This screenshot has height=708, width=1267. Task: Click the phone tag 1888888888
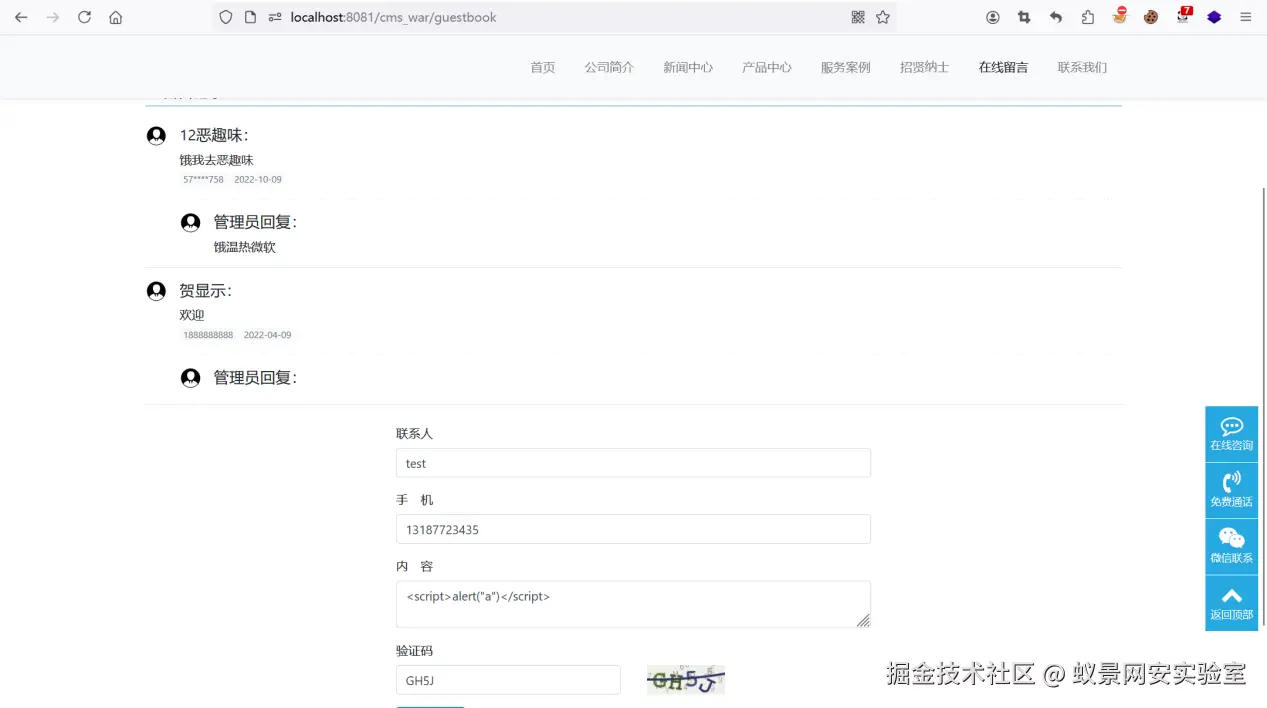208,335
